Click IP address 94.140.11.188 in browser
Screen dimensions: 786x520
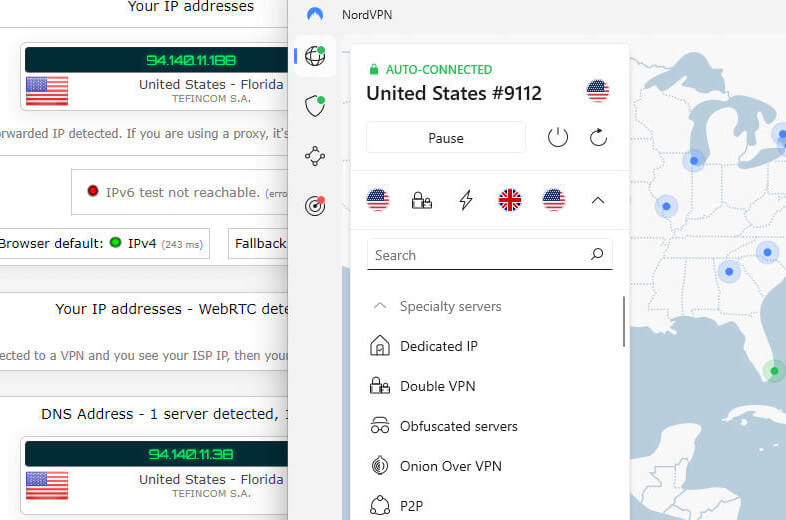[x=190, y=60]
